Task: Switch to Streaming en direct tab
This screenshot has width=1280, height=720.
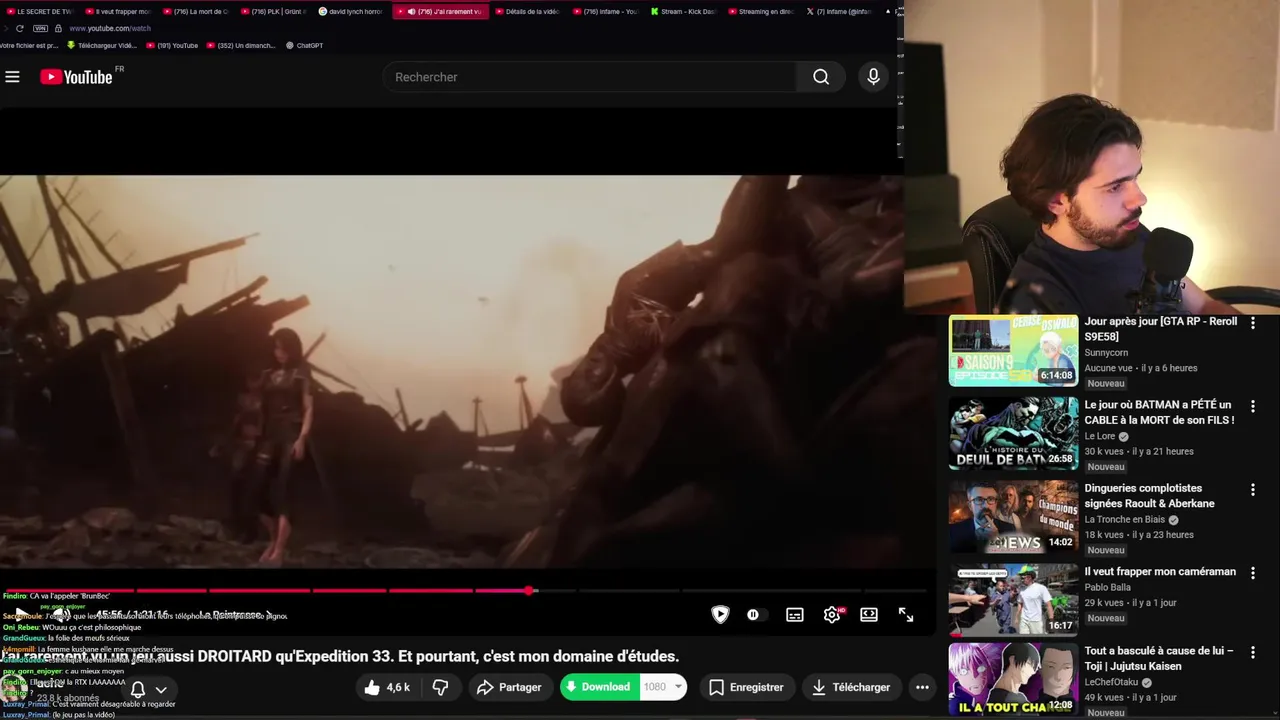Action: 762,11
